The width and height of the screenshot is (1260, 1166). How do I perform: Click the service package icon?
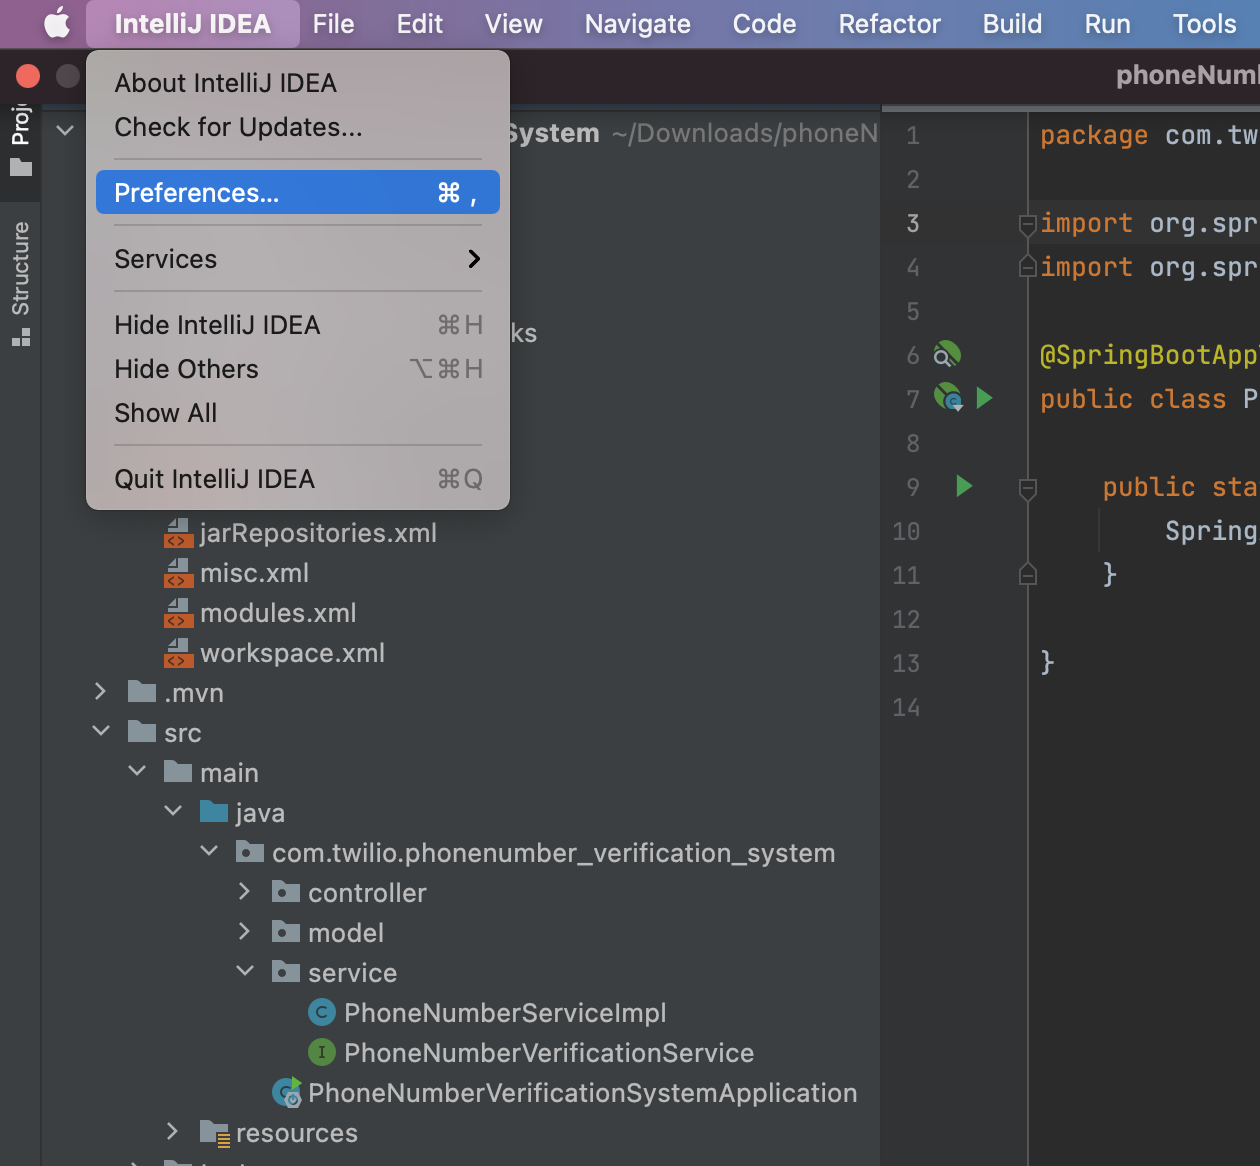[x=286, y=972]
